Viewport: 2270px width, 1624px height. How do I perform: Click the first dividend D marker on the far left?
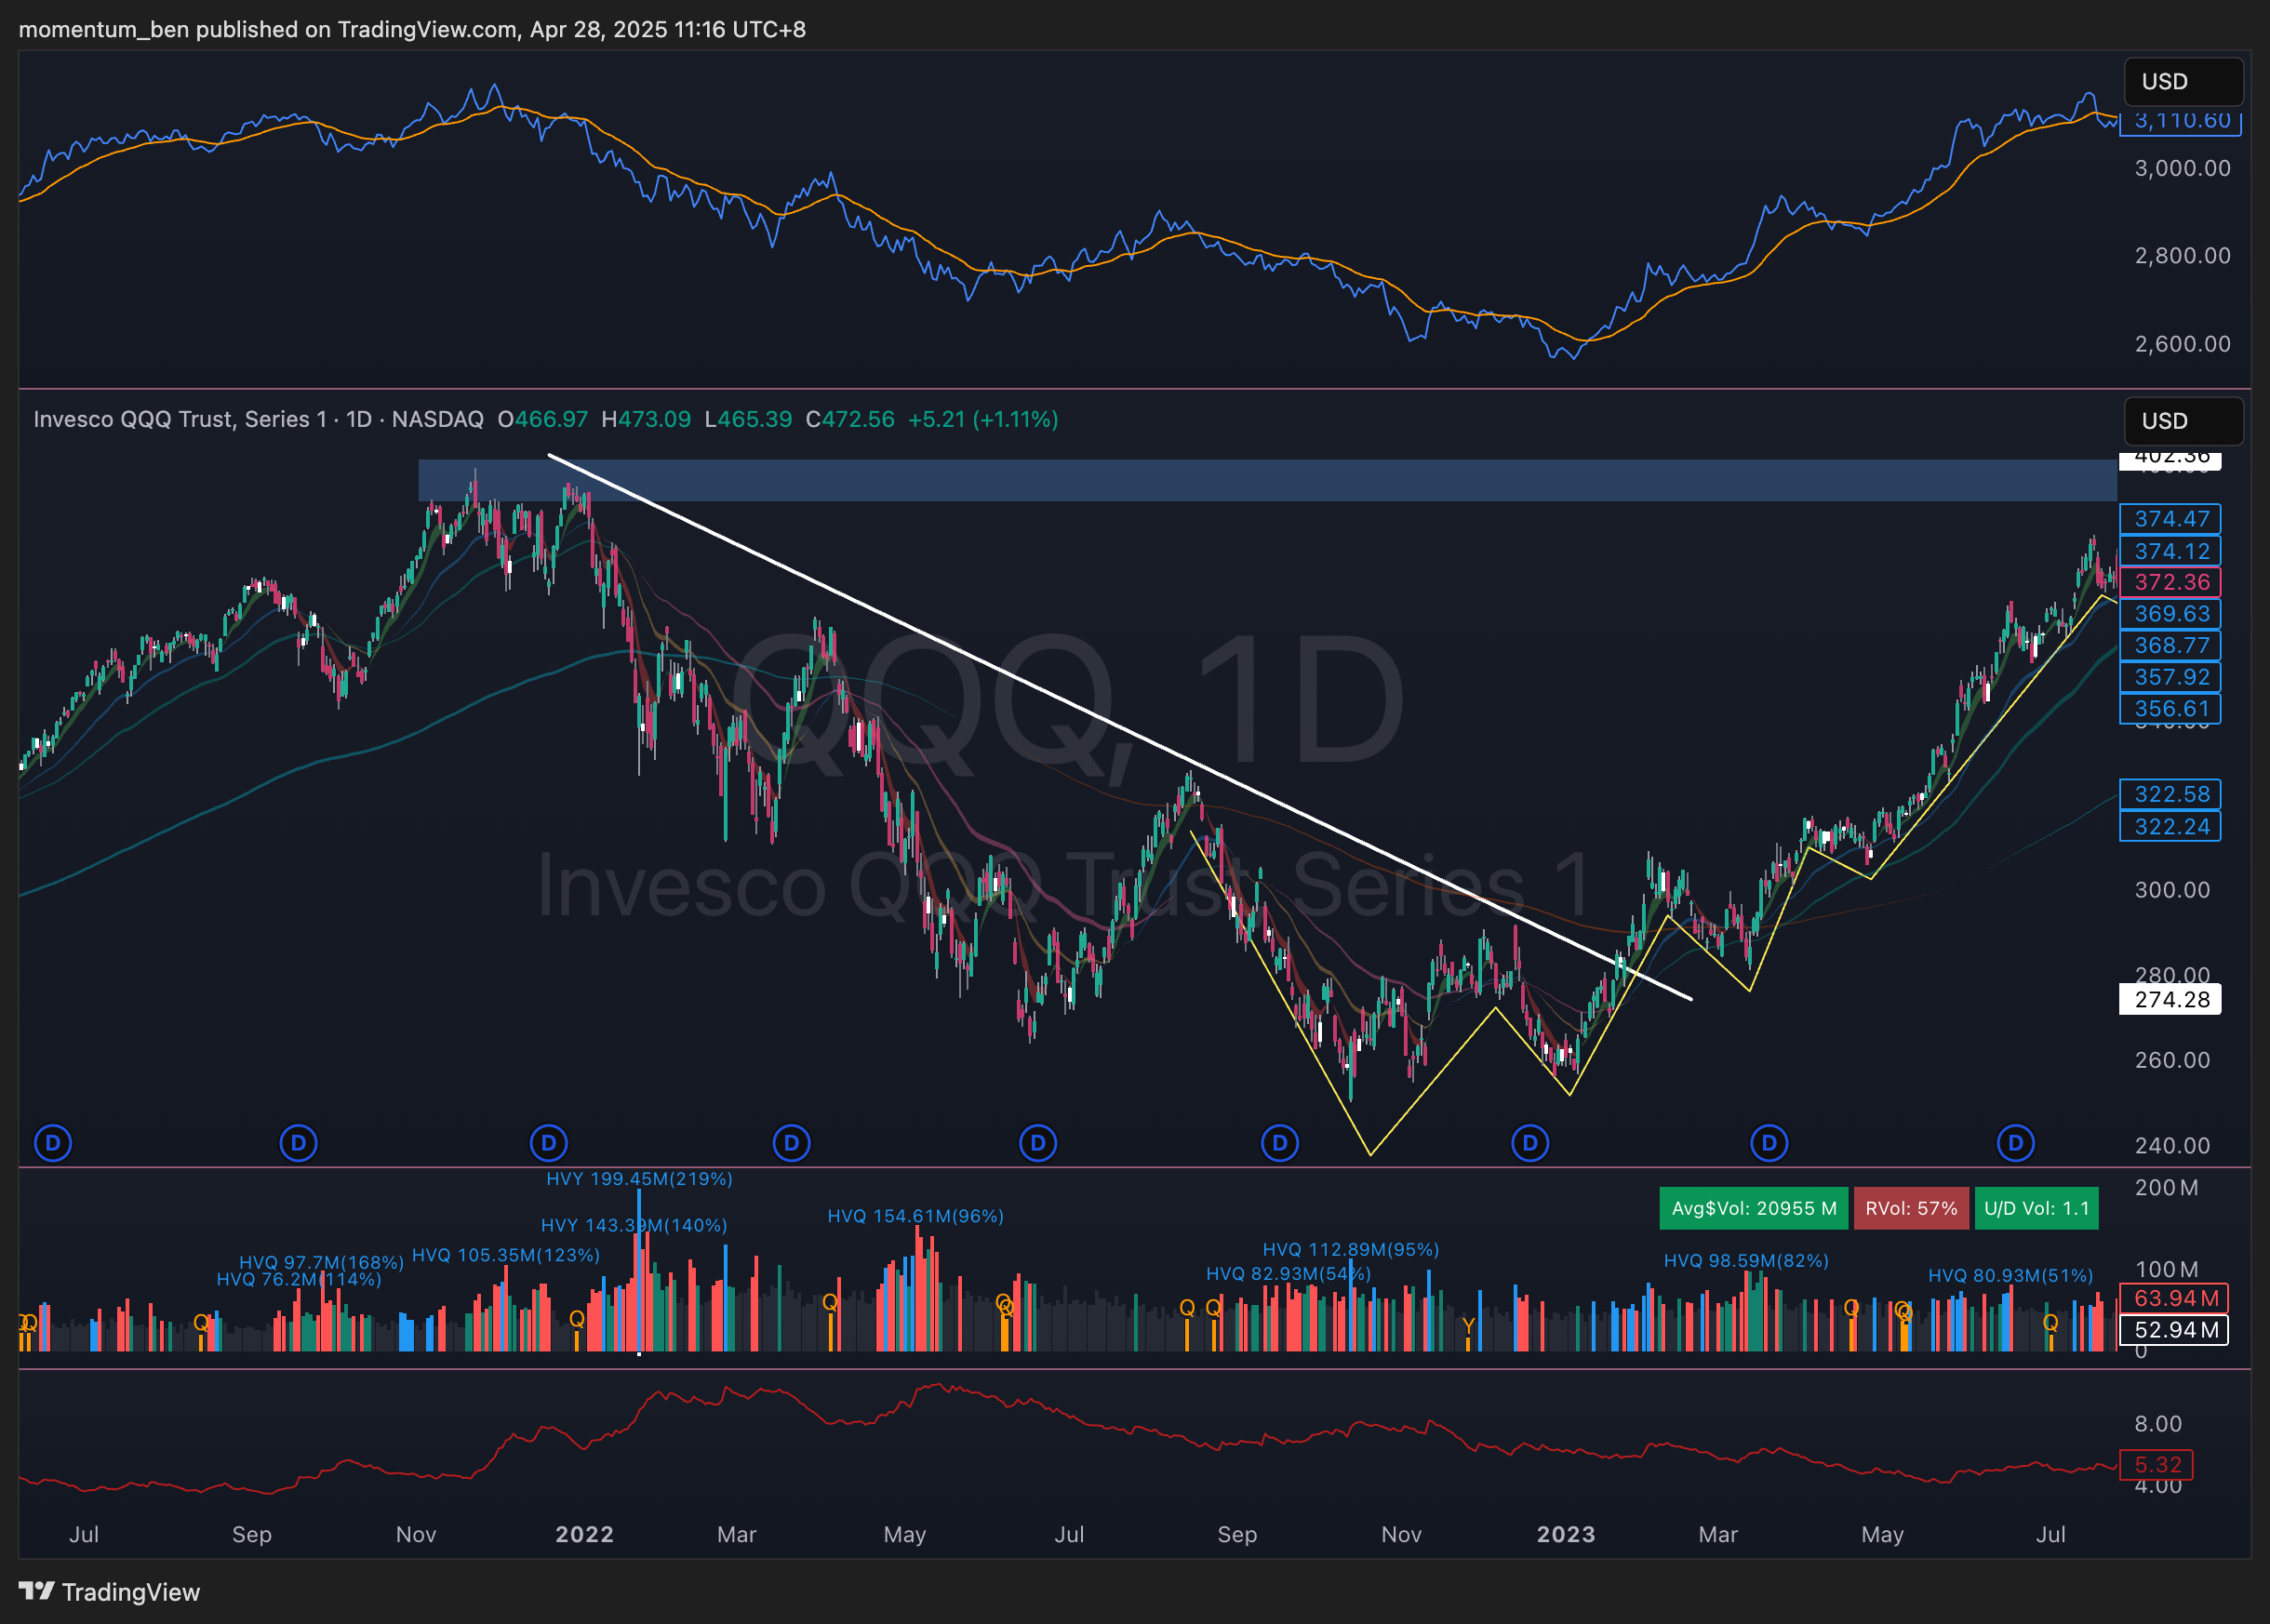point(53,1142)
